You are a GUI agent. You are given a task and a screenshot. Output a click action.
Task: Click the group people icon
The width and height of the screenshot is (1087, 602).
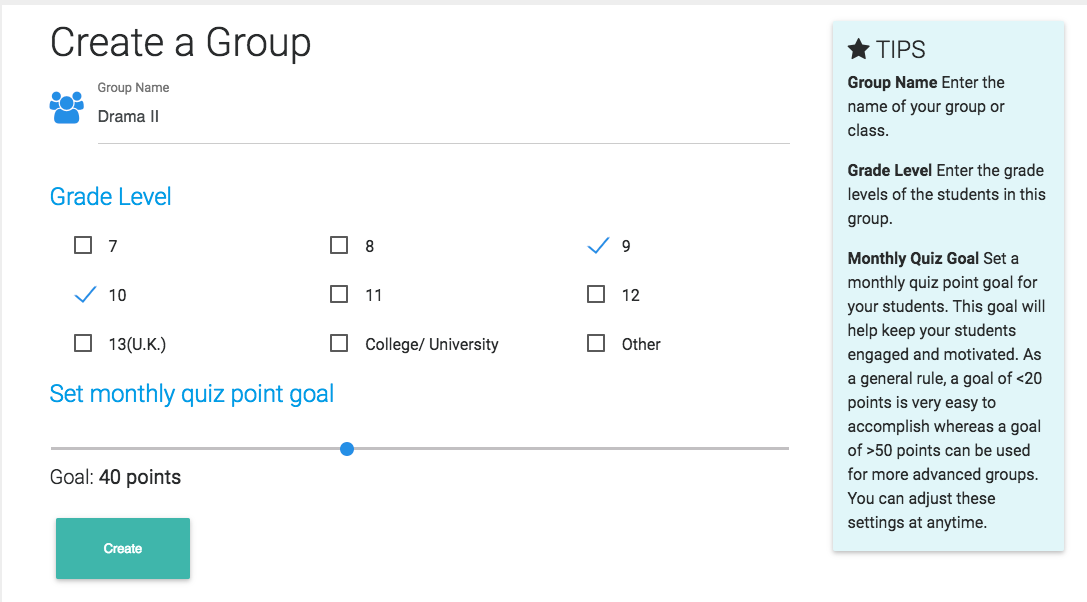67,107
